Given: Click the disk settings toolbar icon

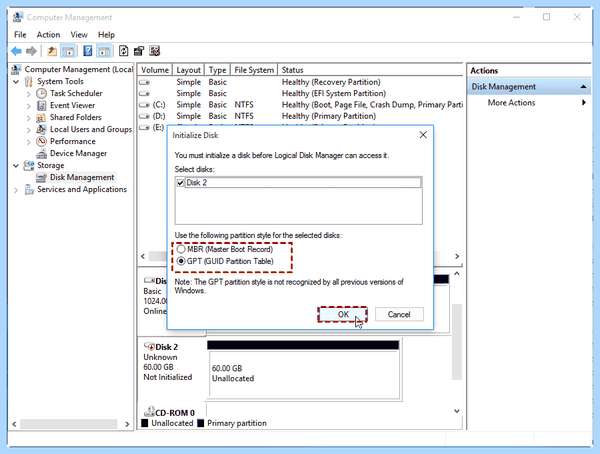Looking at the screenshot, I should pos(155,51).
